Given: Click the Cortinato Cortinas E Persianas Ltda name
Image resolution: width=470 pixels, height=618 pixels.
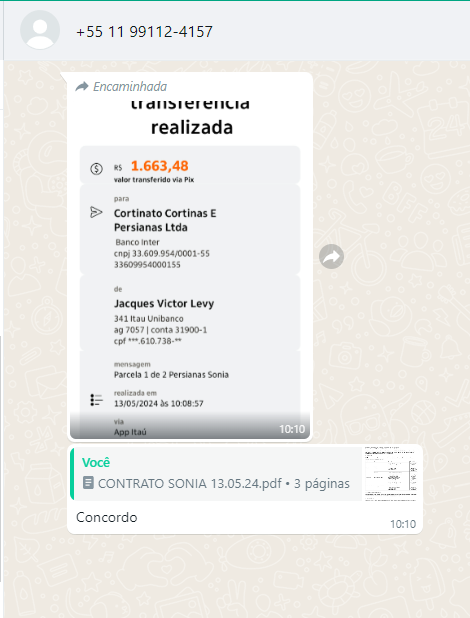Looking at the screenshot, I should (165, 220).
